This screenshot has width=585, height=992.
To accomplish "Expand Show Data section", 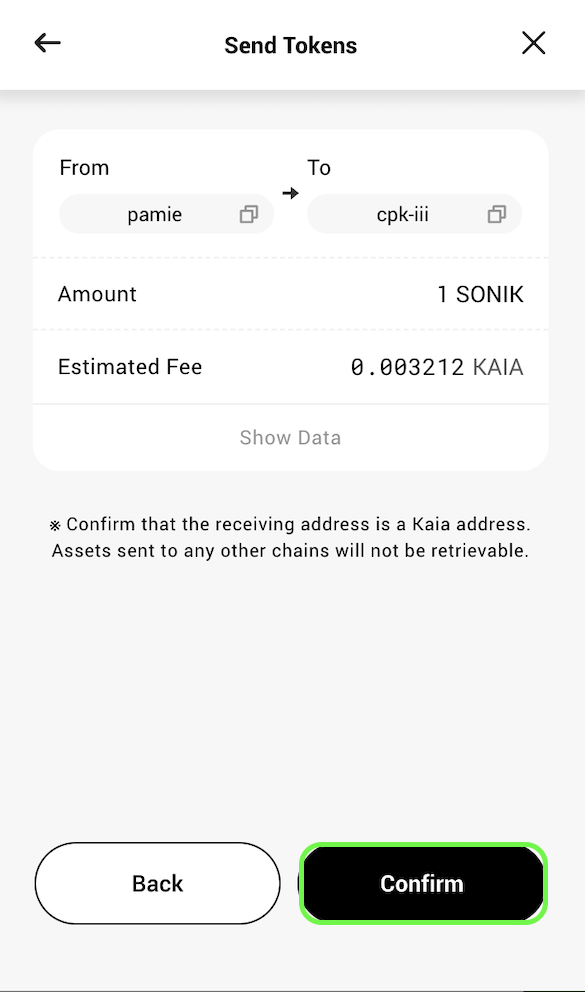I will tap(290, 437).
